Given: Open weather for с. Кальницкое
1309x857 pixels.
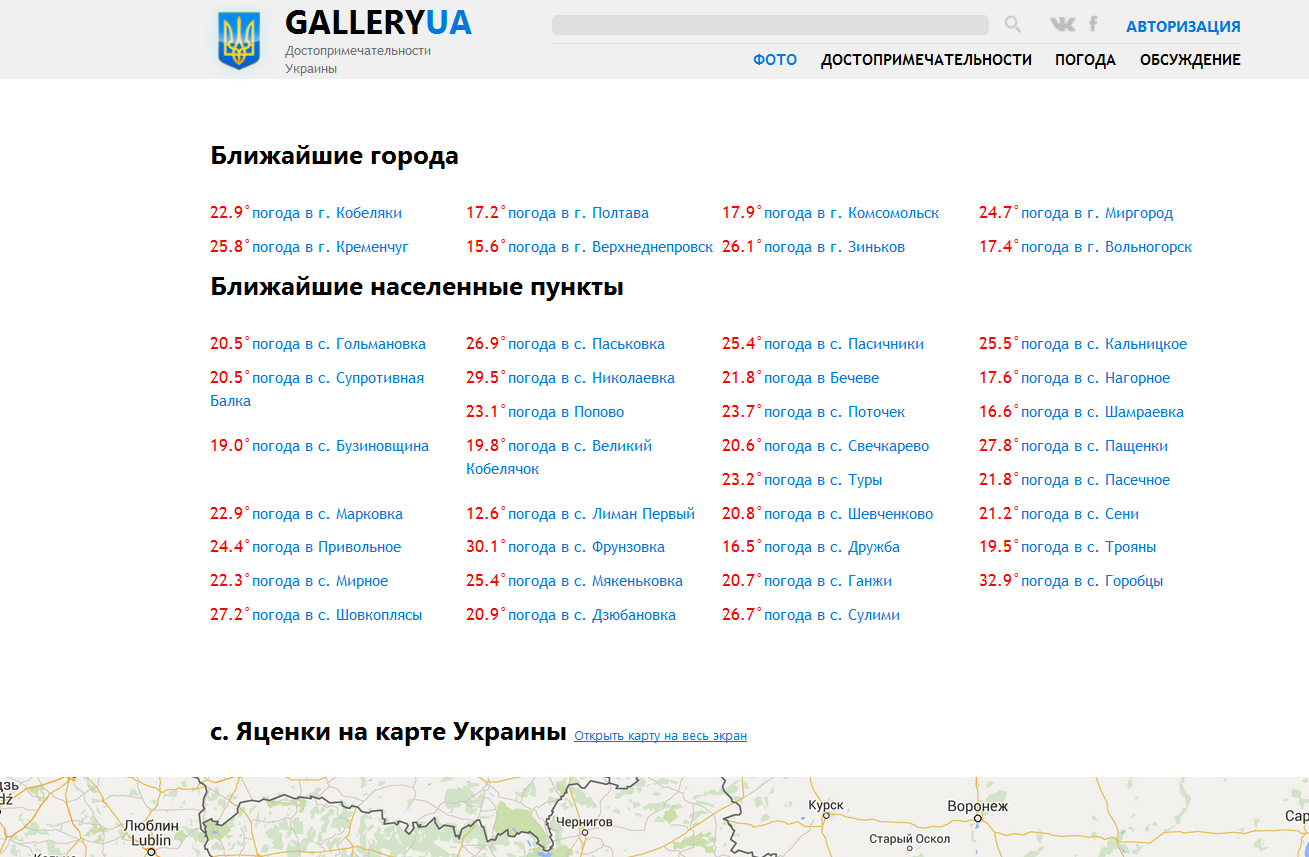Looking at the screenshot, I should coord(1104,344).
